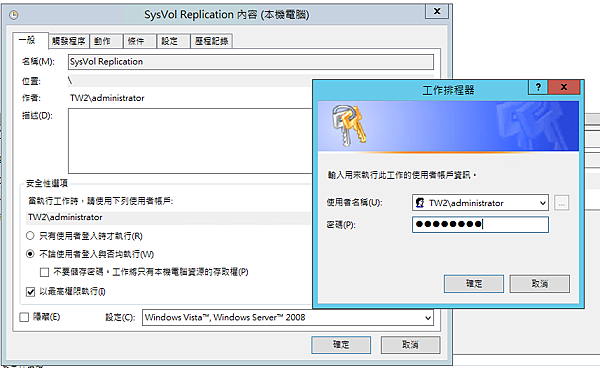
Task: Expand the 使用者名稱 combo box arrow
Action: coord(542,203)
